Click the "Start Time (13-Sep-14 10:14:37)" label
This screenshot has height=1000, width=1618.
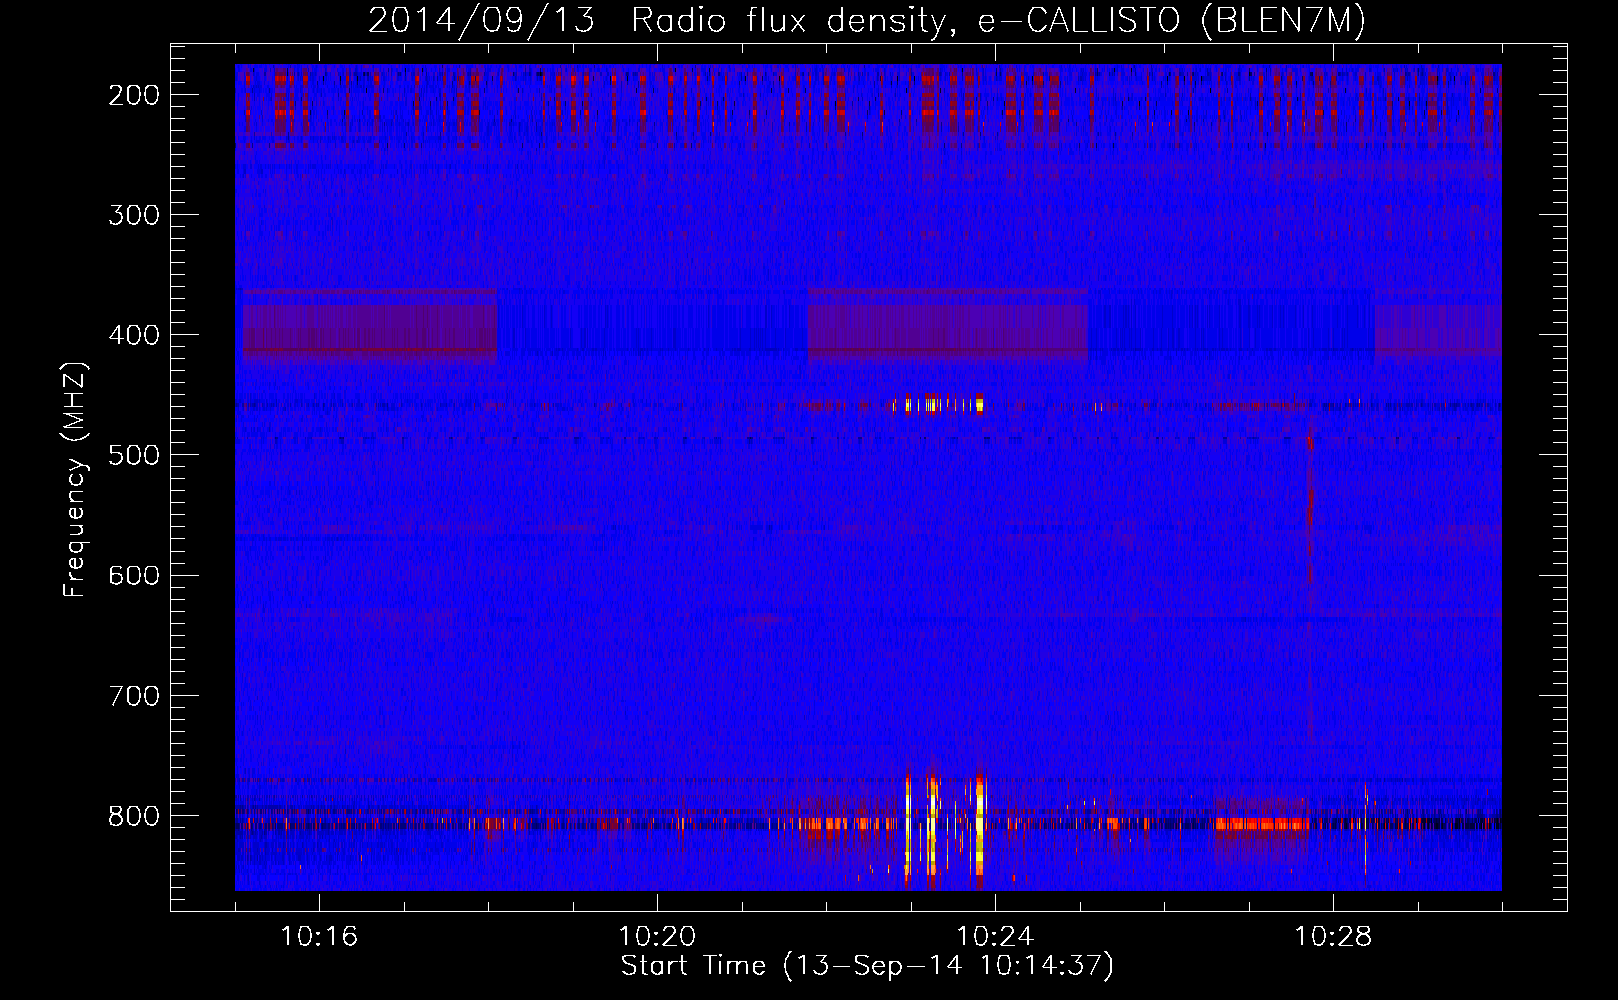coord(867,966)
